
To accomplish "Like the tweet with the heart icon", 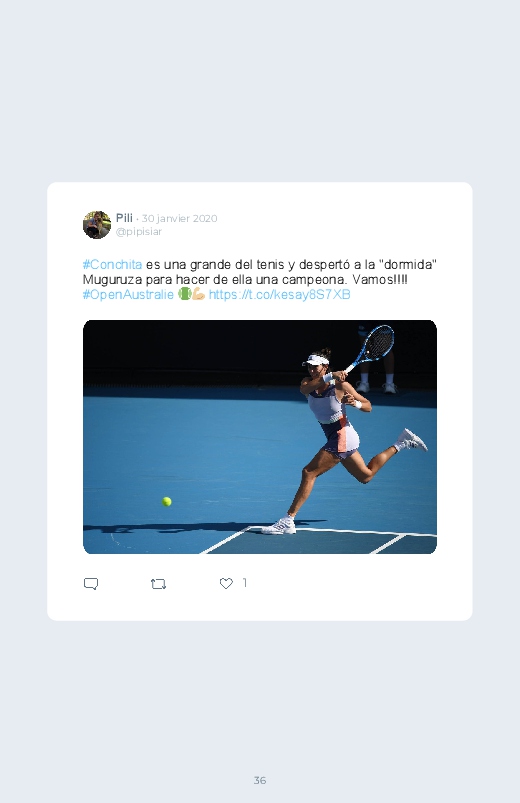I will (x=226, y=583).
